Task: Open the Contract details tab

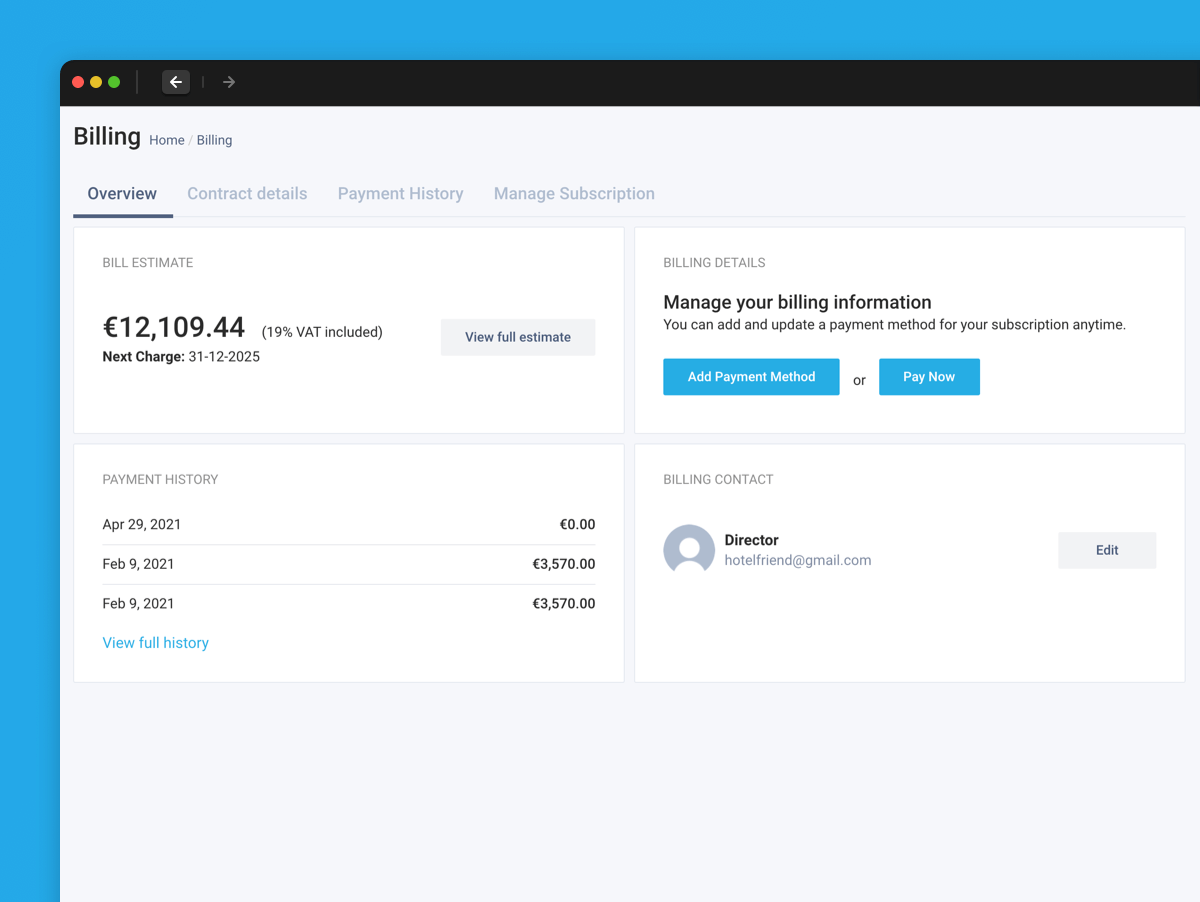Action: point(247,194)
